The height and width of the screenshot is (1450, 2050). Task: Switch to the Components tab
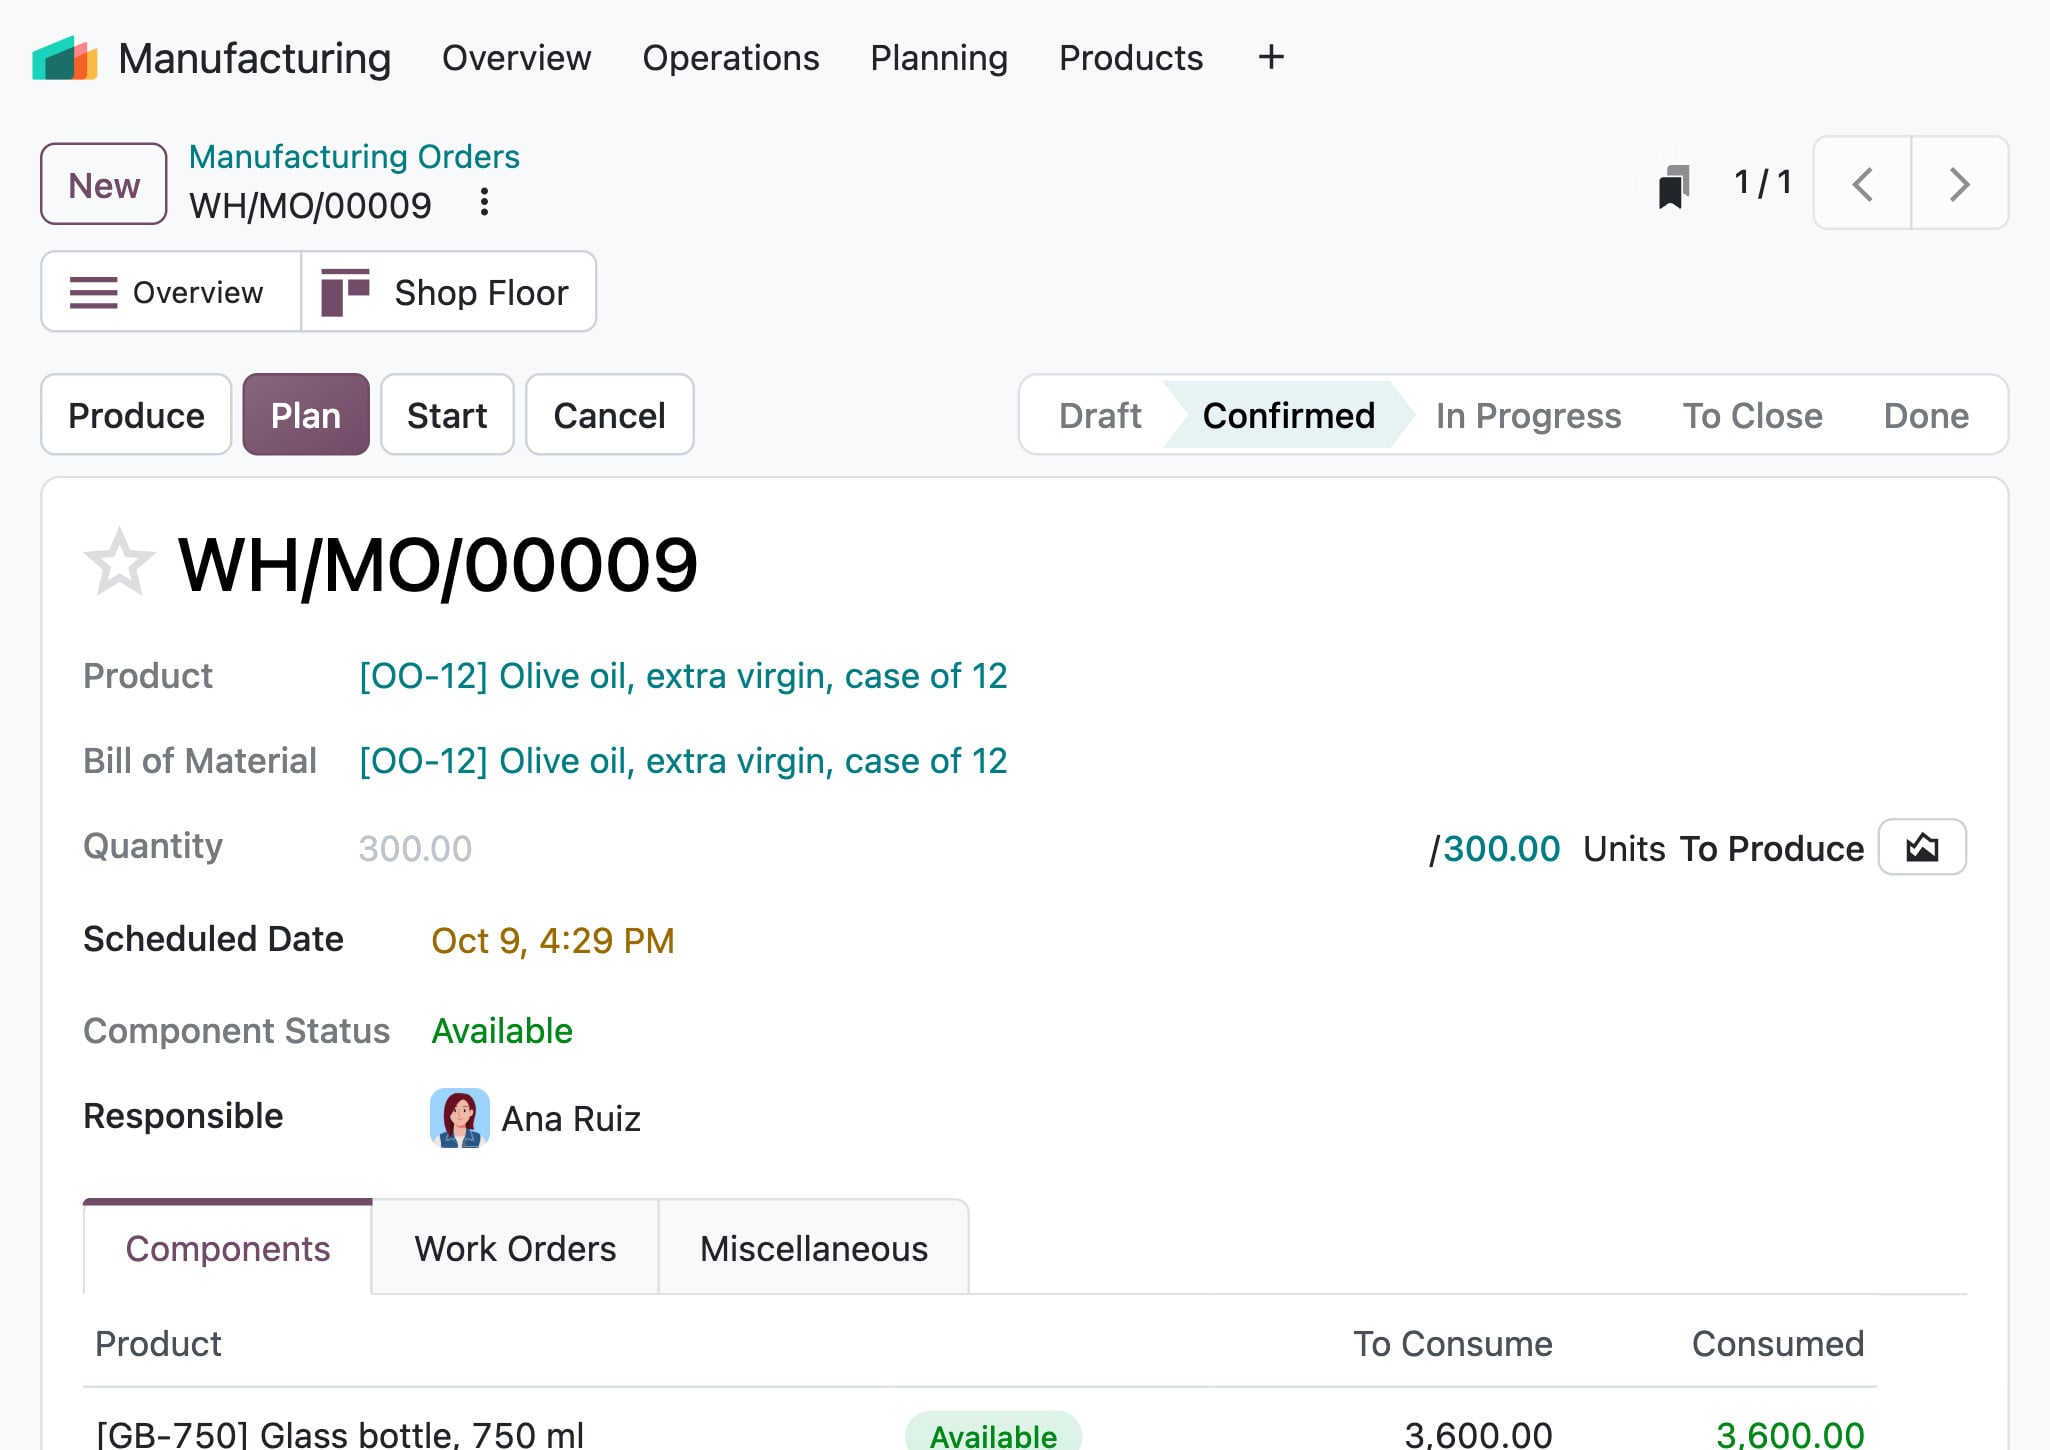(x=228, y=1248)
